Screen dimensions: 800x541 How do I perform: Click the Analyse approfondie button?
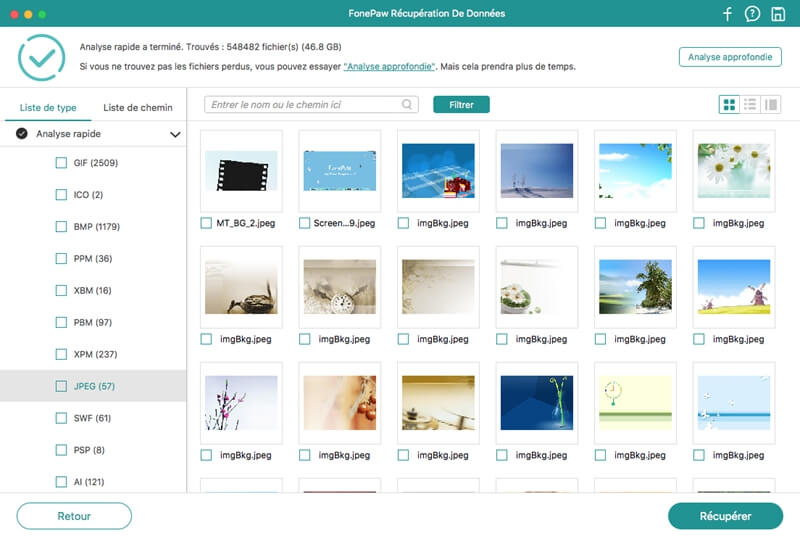tap(730, 57)
